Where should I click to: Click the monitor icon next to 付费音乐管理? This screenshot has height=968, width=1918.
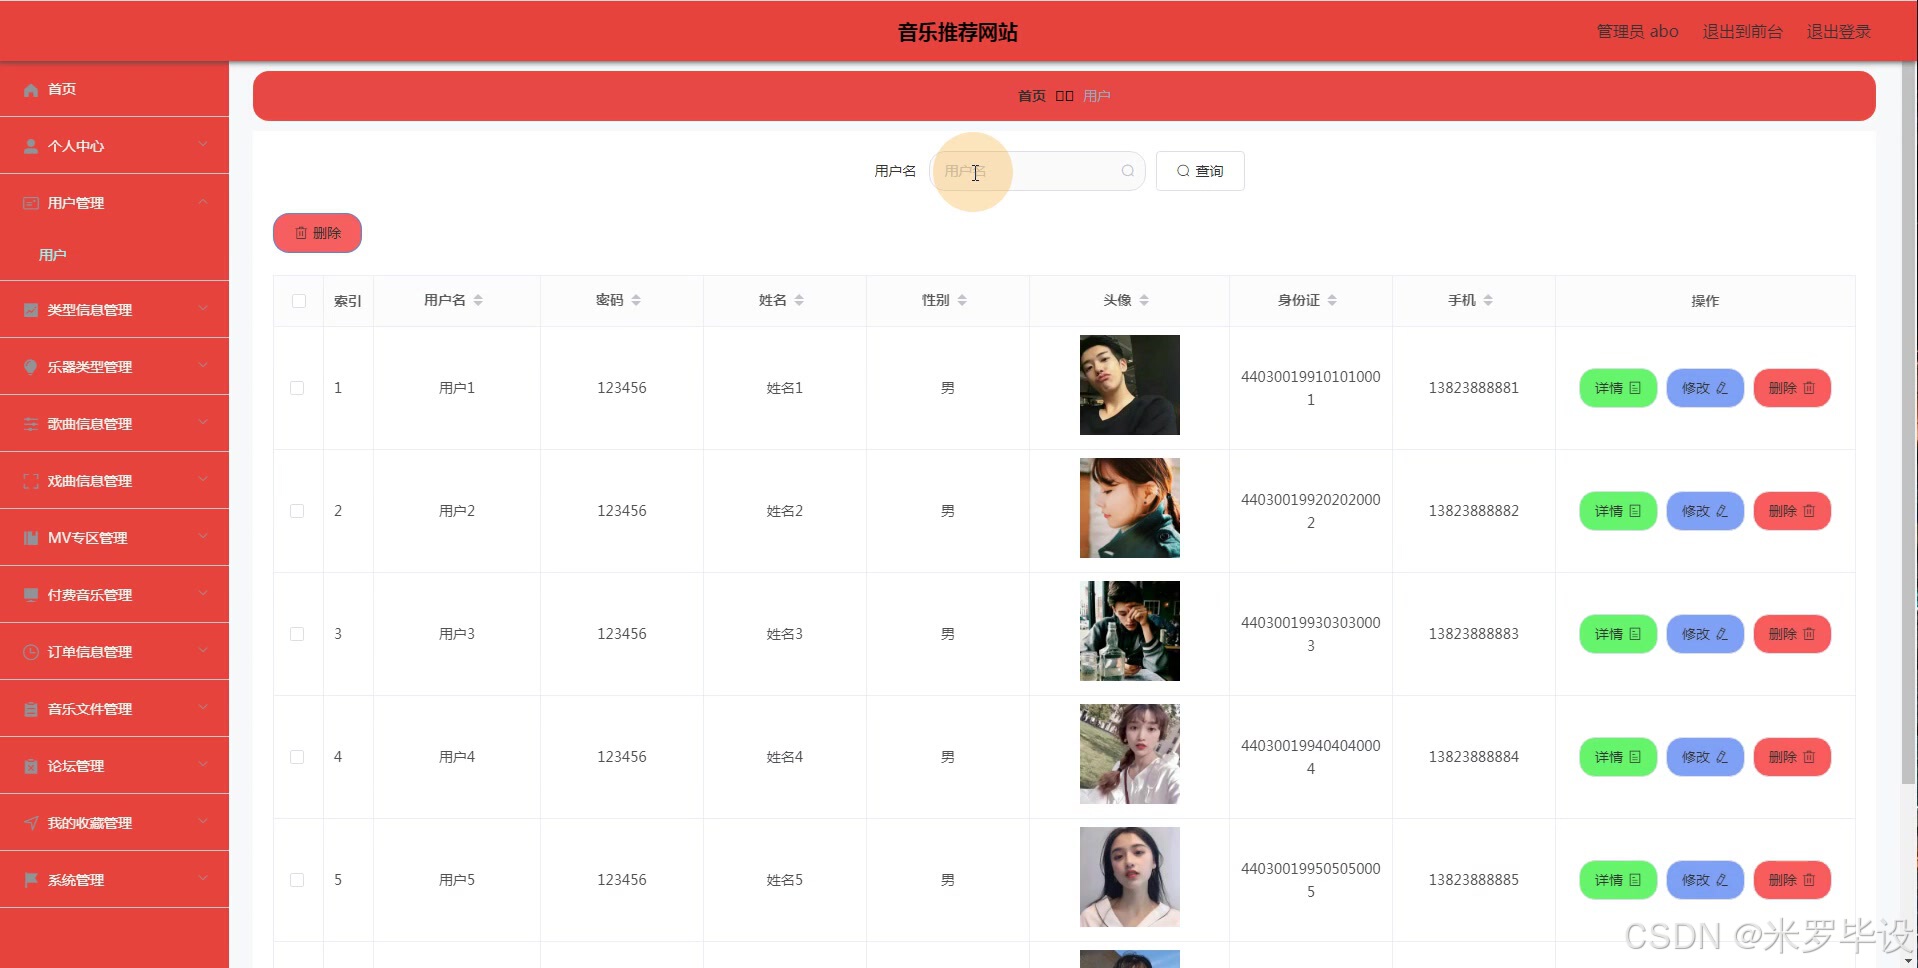tap(31, 595)
